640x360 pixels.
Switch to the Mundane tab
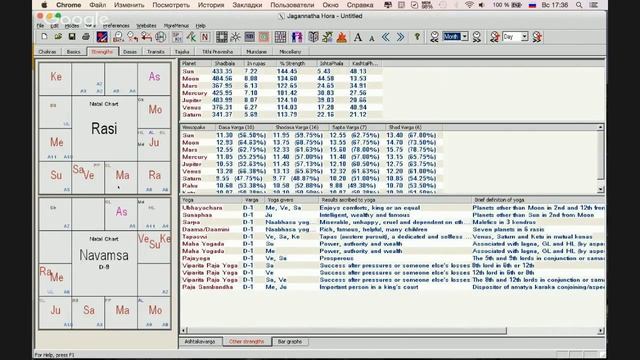tap(256, 52)
